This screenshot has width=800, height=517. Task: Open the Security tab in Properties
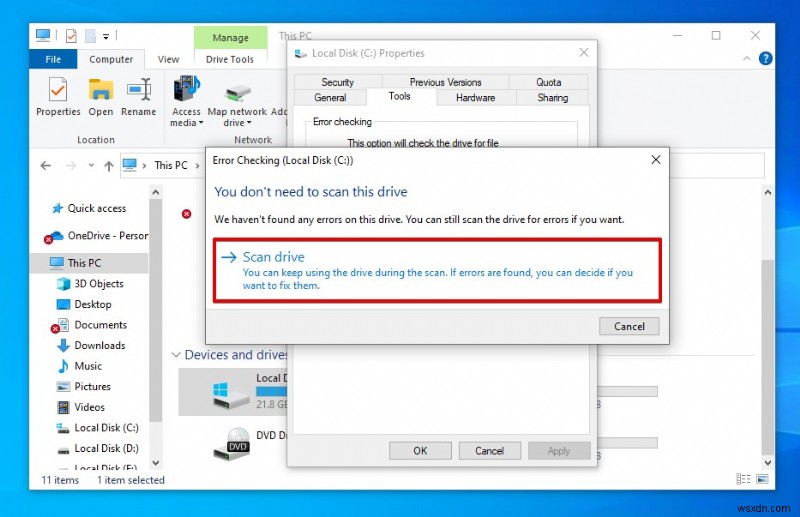click(x=337, y=82)
